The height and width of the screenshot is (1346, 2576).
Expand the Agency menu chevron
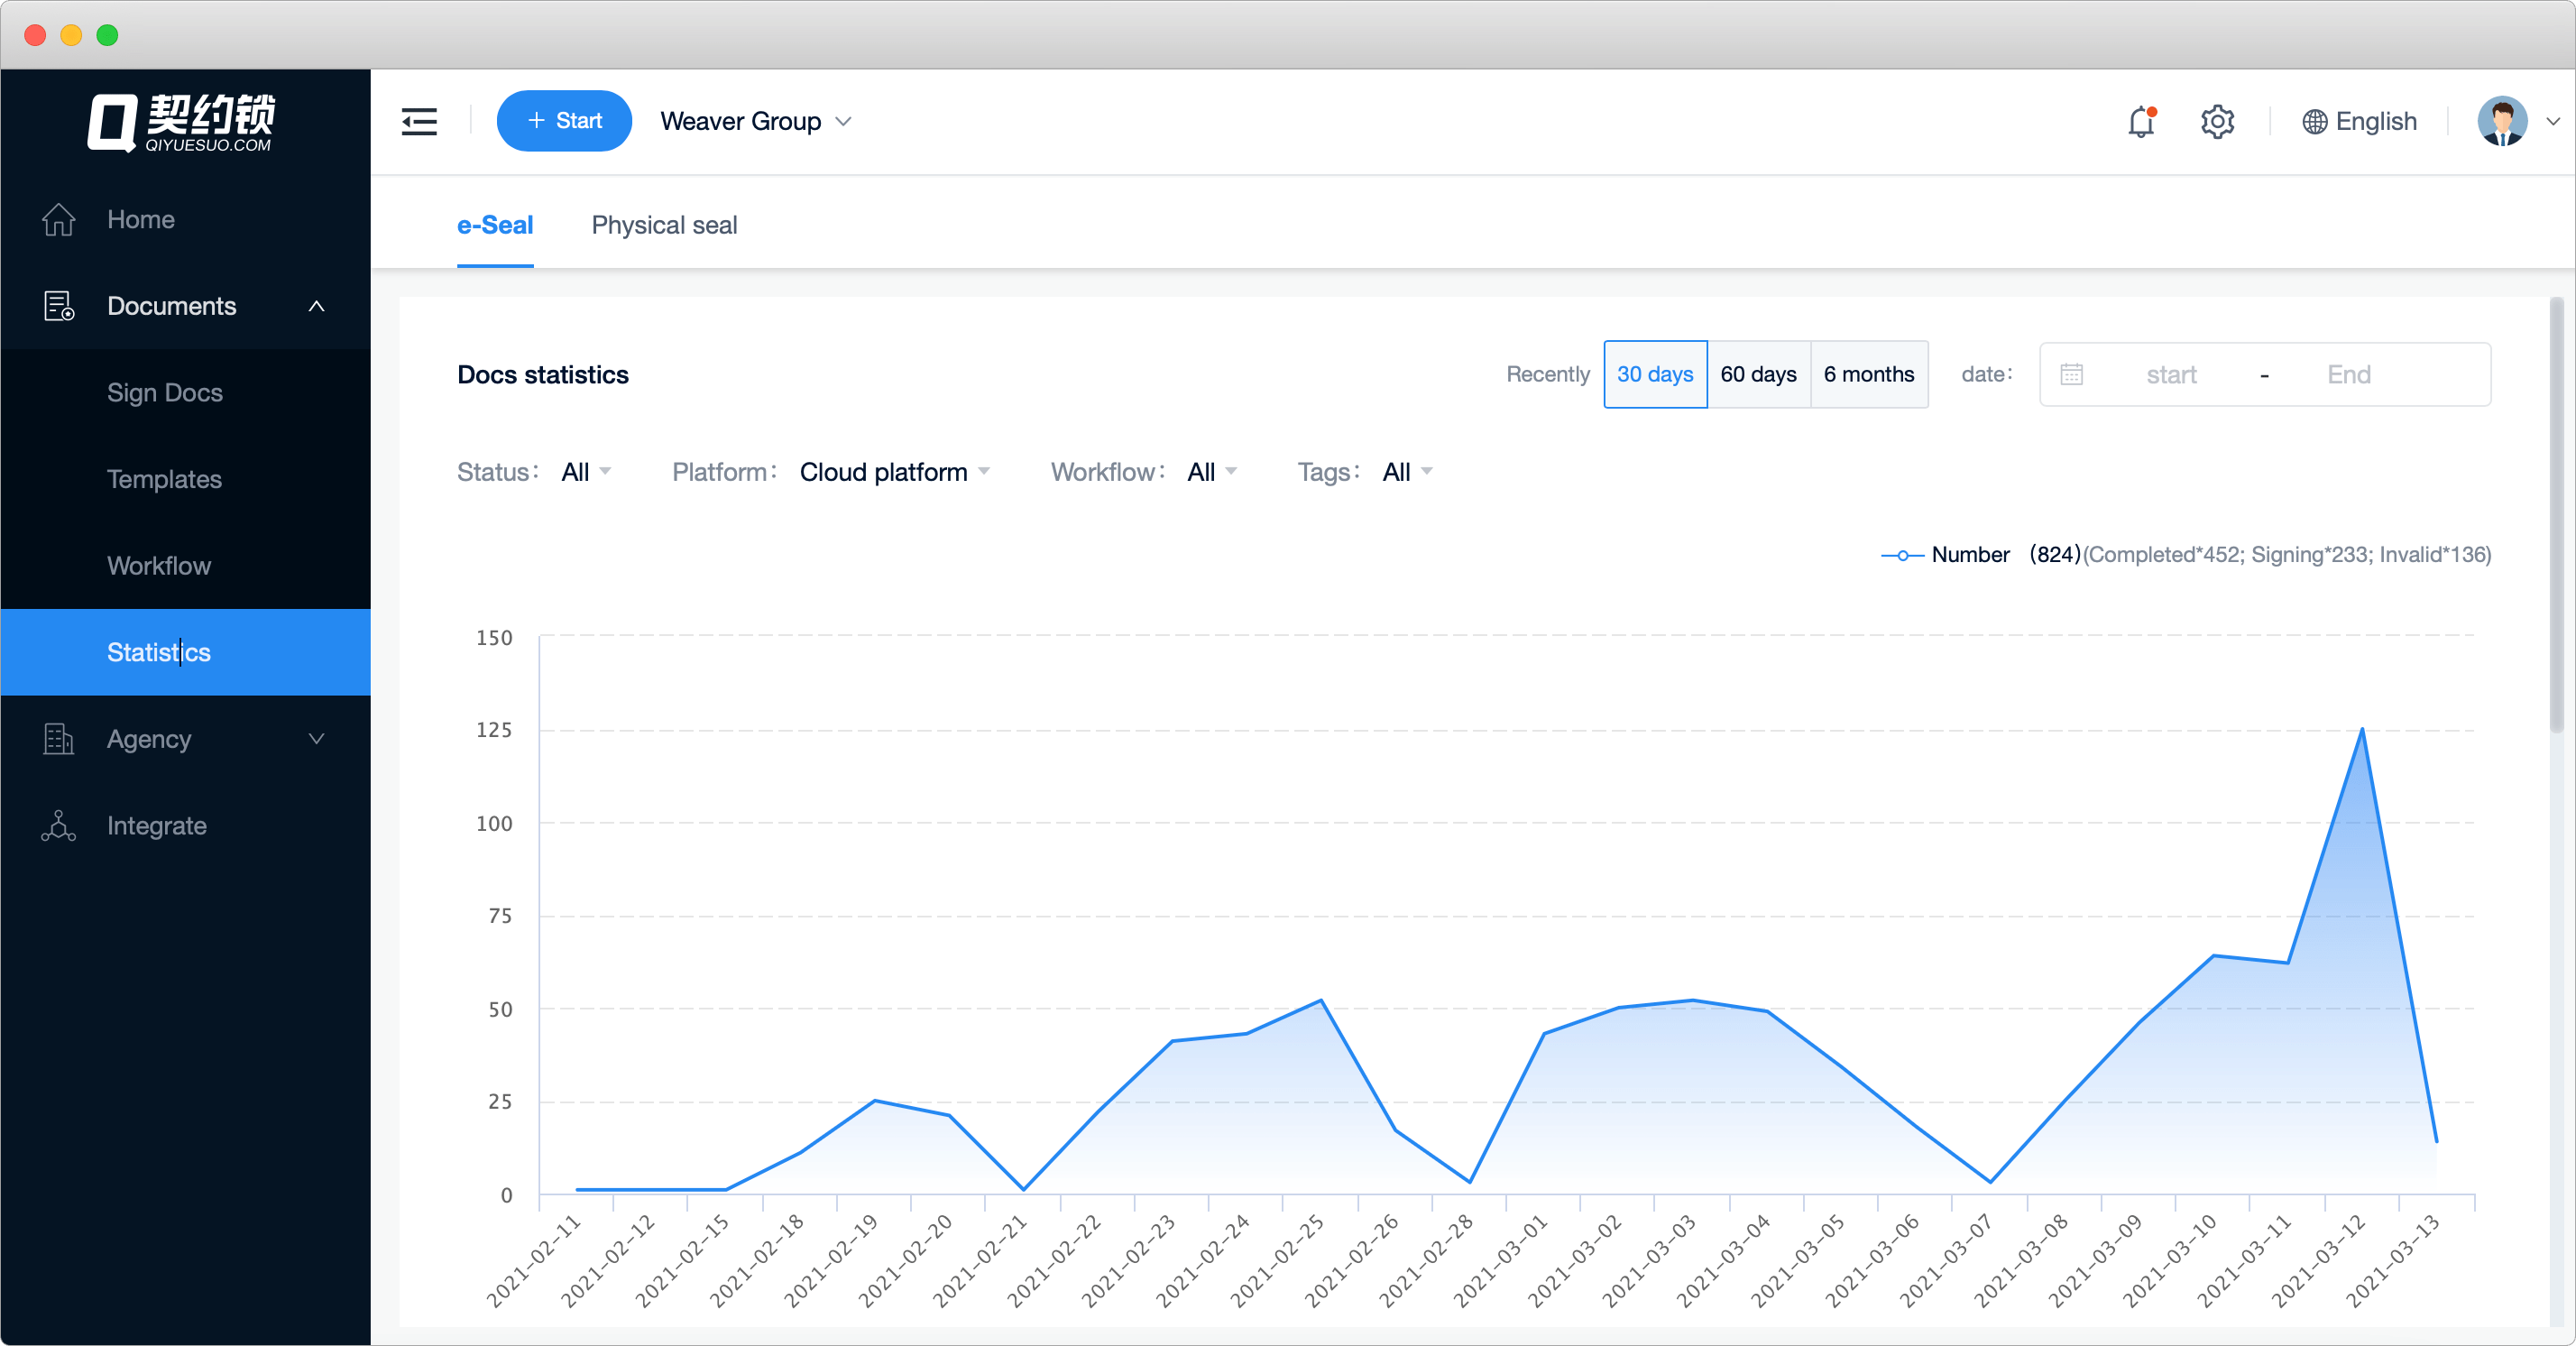pos(316,739)
